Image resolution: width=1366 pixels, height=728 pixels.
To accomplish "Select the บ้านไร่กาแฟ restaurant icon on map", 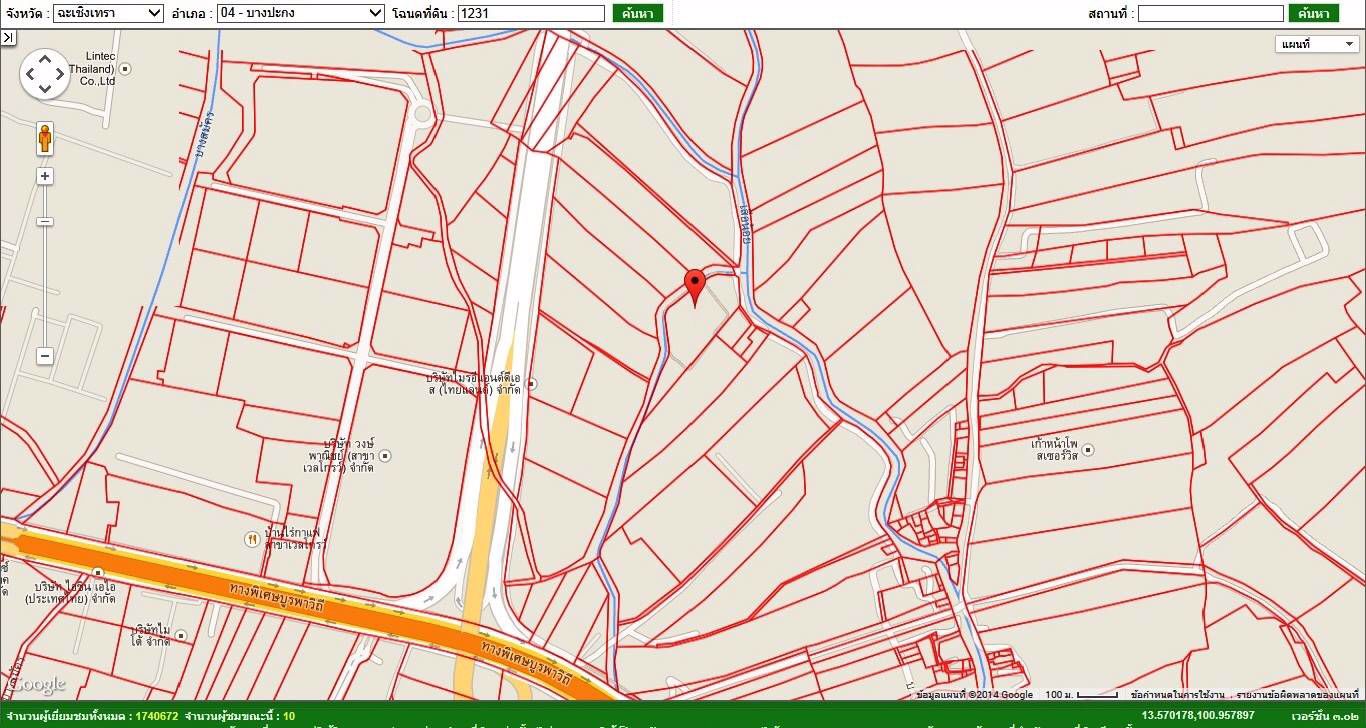I will coord(251,539).
